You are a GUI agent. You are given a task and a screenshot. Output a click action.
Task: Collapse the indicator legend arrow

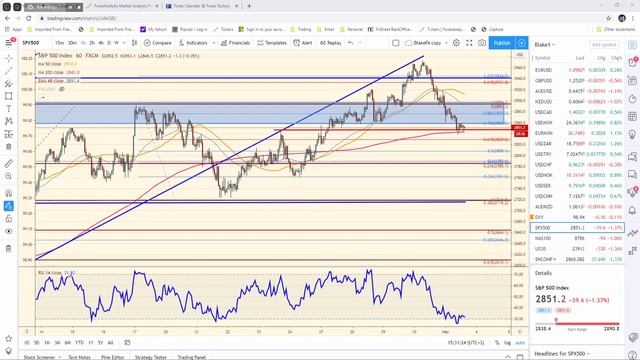[43, 97]
